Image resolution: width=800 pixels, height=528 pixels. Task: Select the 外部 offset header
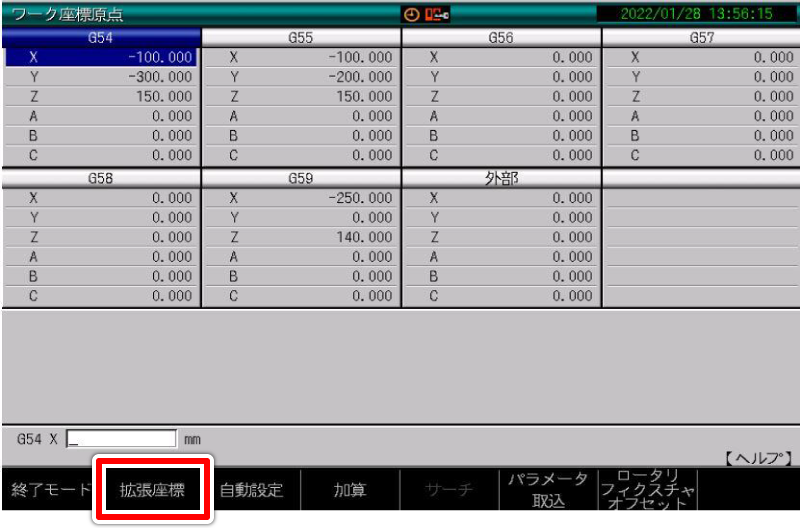(x=500, y=178)
